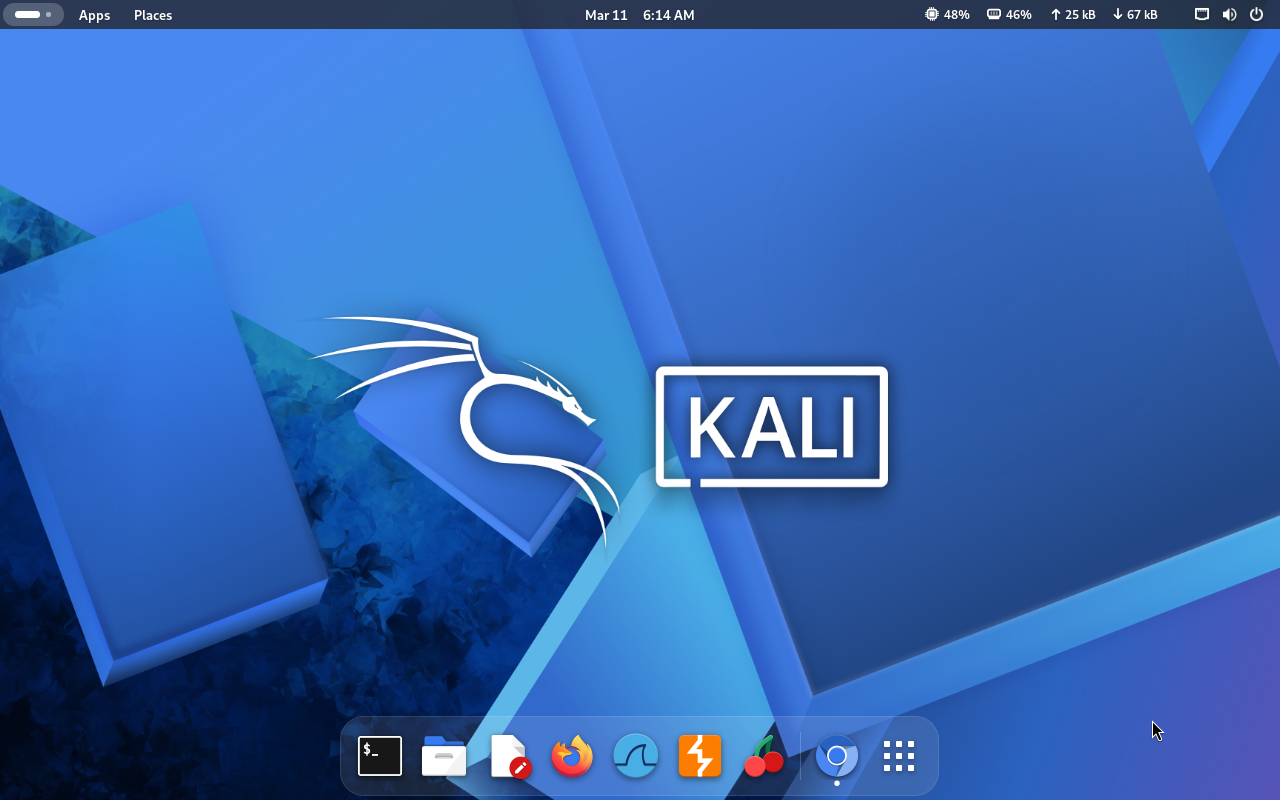Image resolution: width=1280 pixels, height=800 pixels.
Task: Click the volume speaker icon
Action: [x=1229, y=15]
